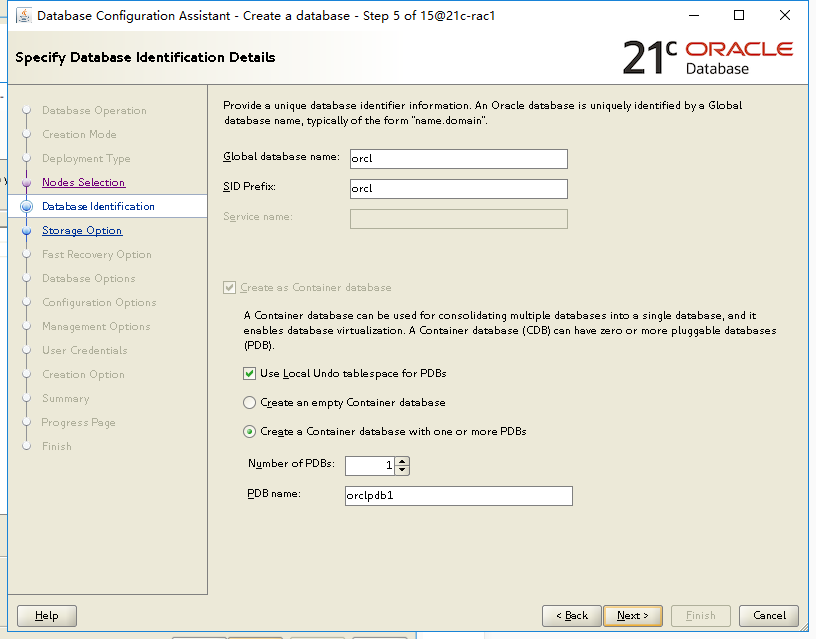Click the SID Prefix label
Viewport: 816px width, 639px height.
(249, 186)
